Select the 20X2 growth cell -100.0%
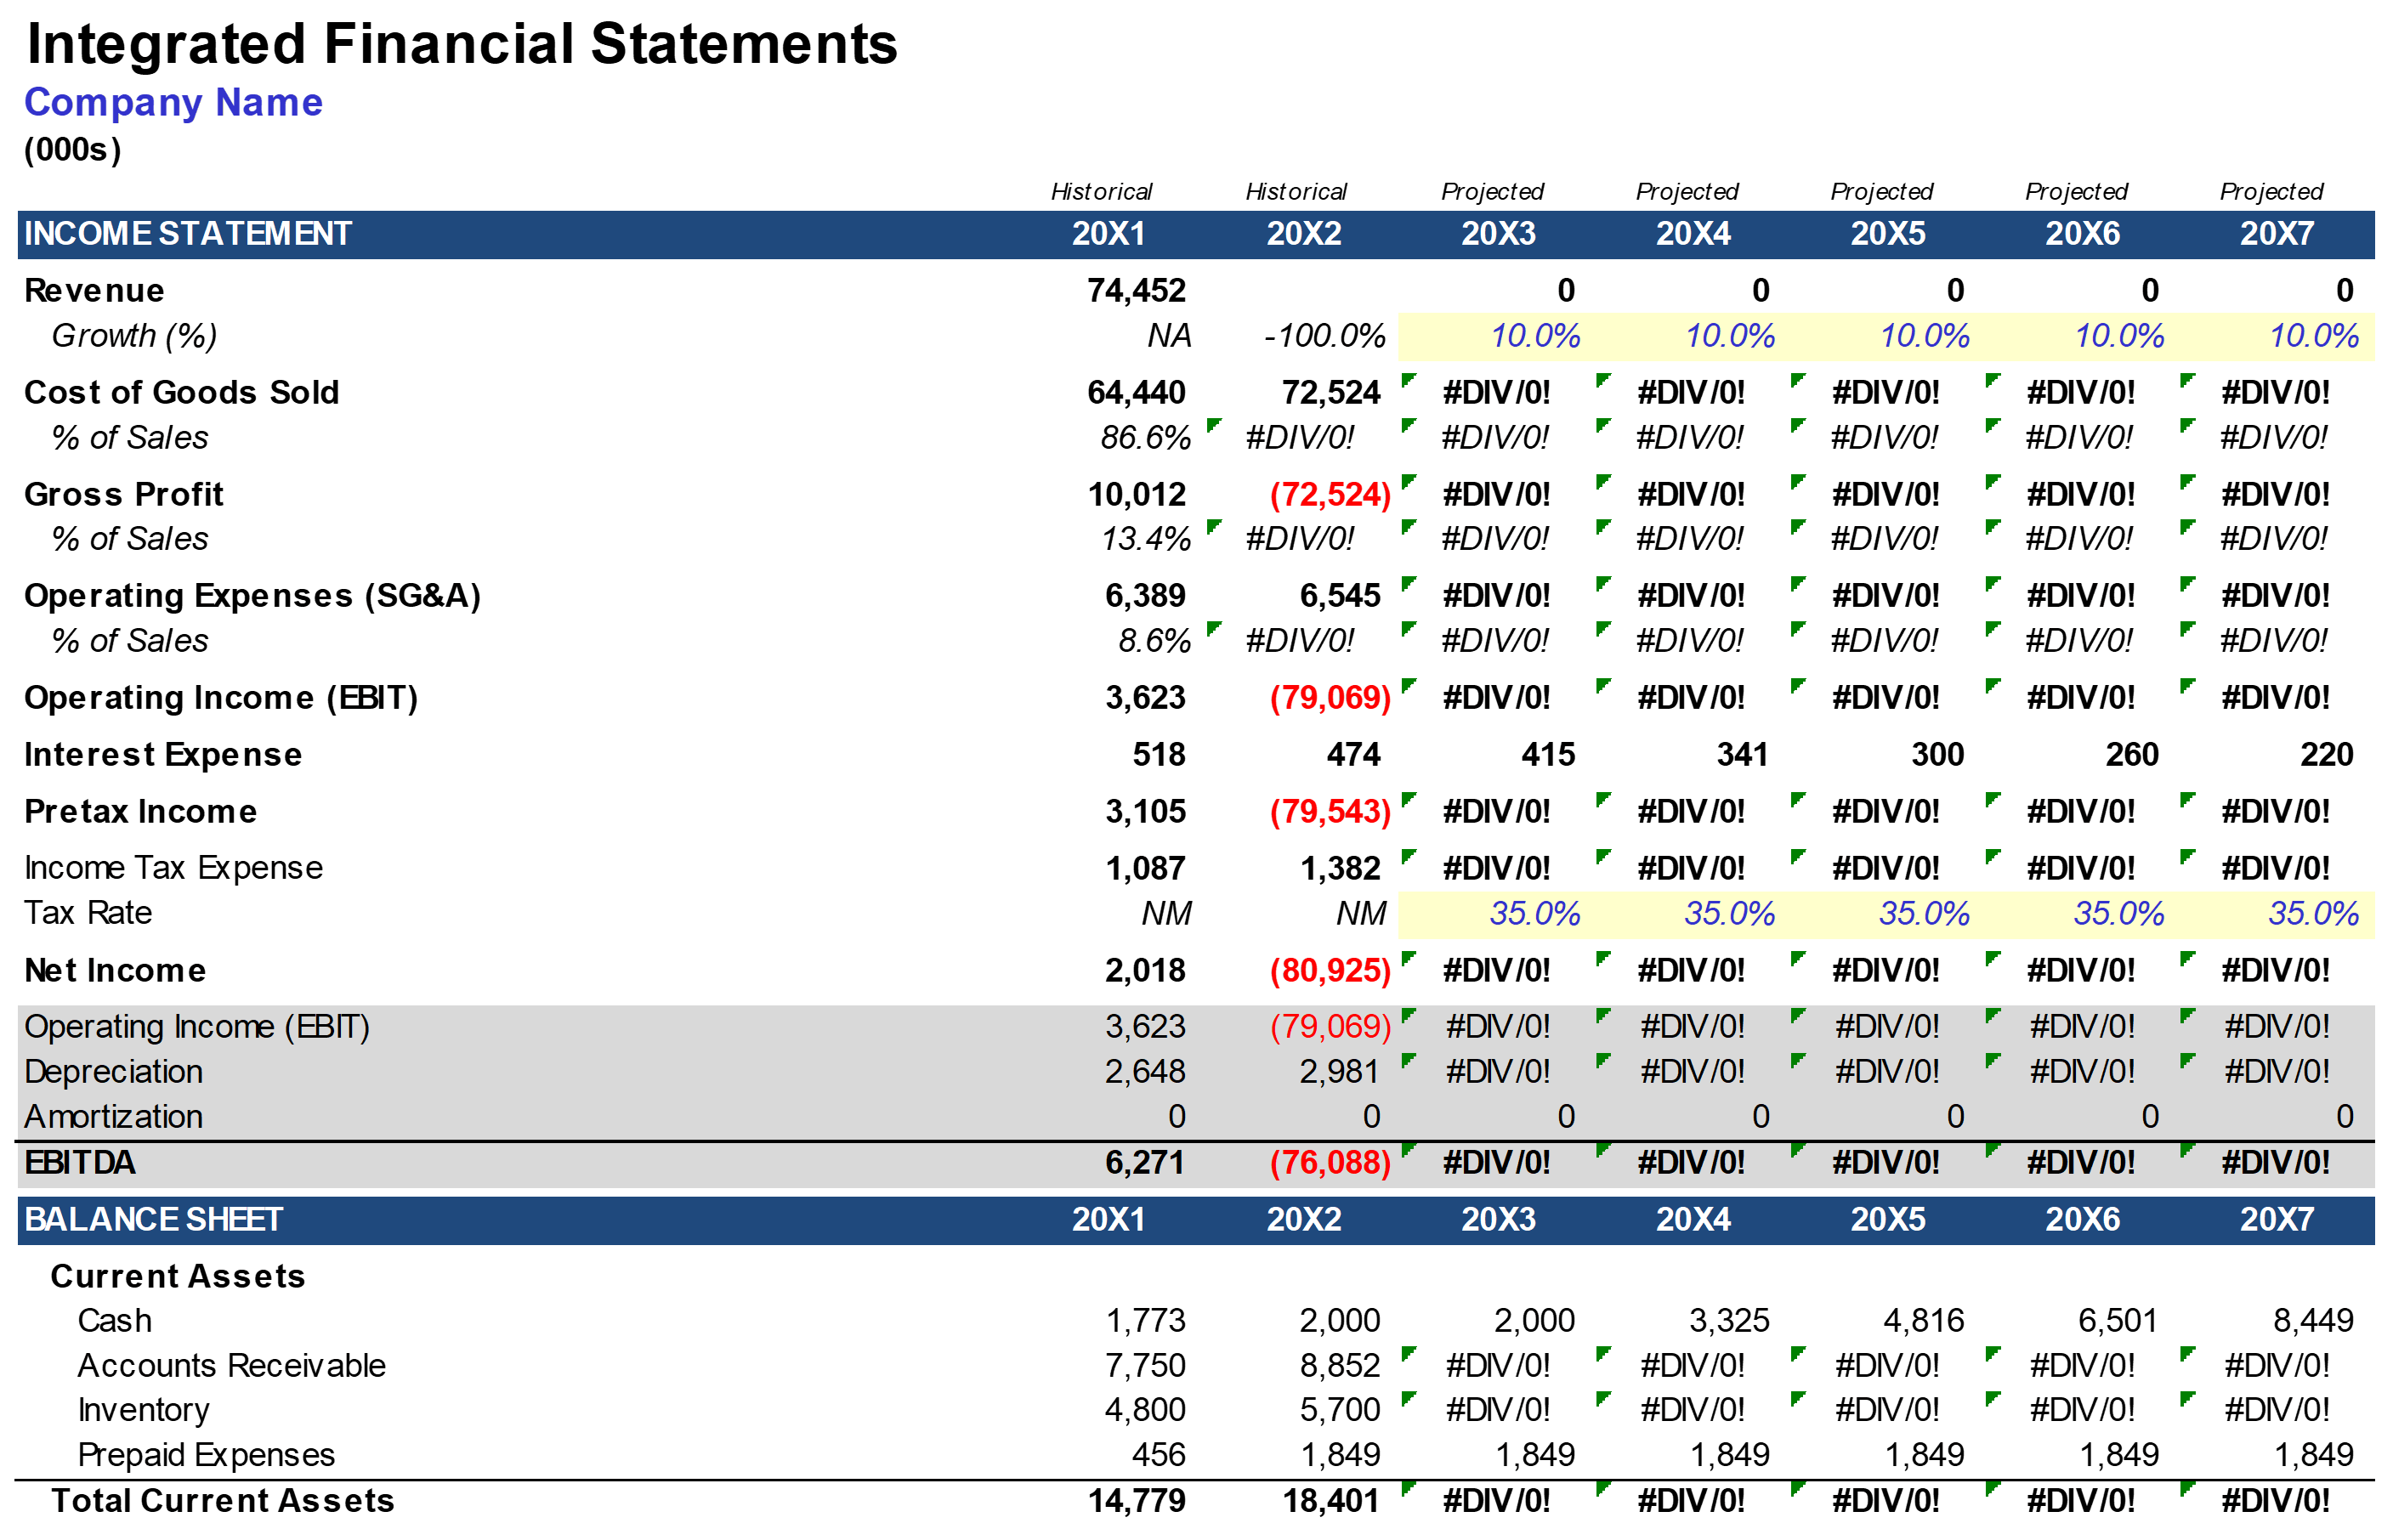The image size is (2393, 1540). (1324, 336)
